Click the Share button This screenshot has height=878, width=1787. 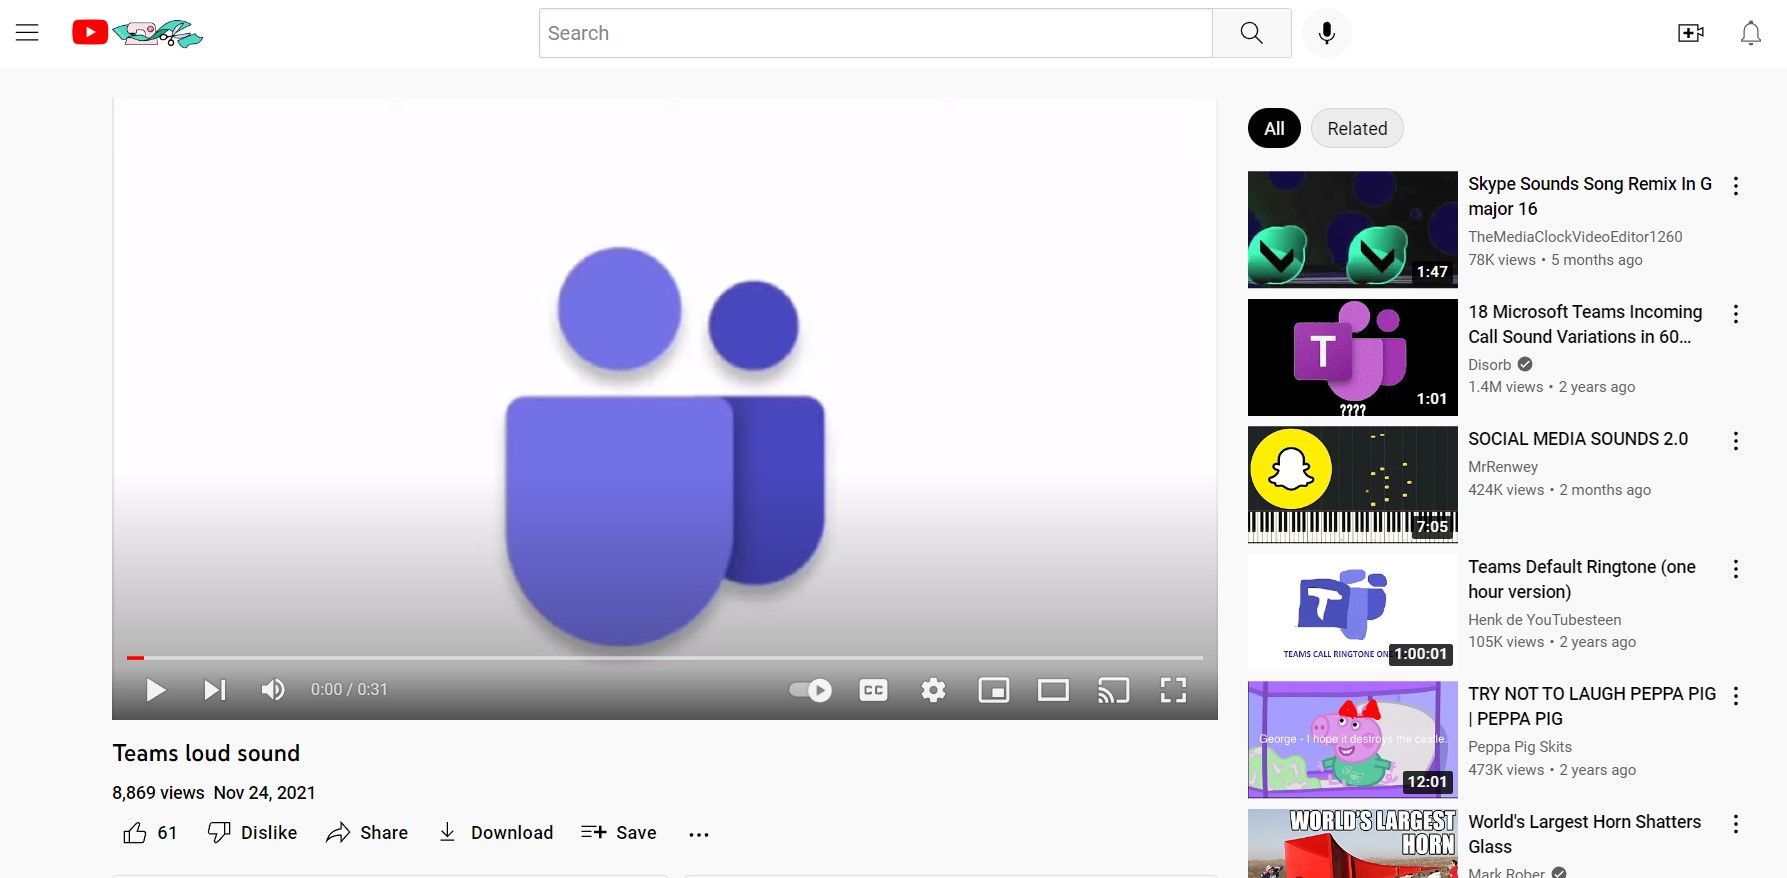coord(367,833)
